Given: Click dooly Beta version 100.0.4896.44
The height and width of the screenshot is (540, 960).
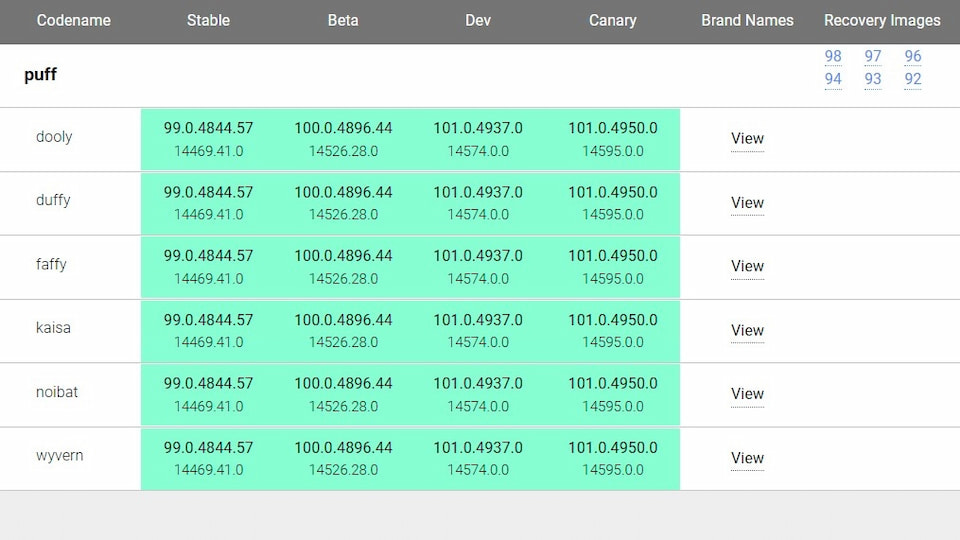Looking at the screenshot, I should 343,128.
